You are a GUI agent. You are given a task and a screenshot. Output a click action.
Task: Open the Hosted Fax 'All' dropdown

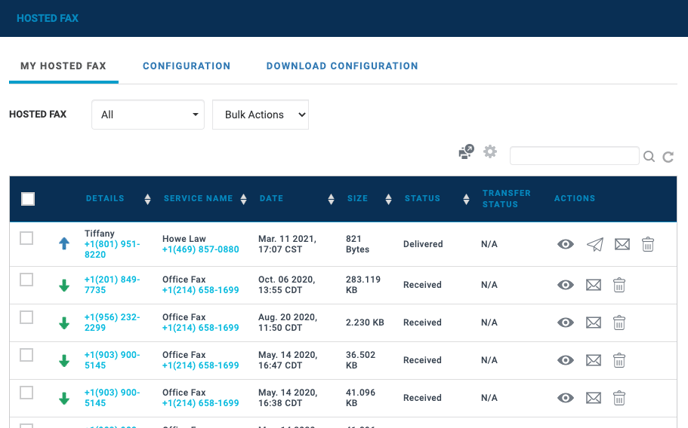[148, 115]
